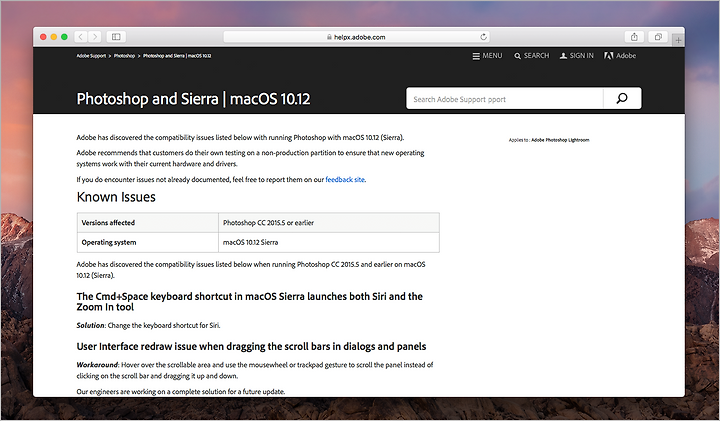Click the bold Workaround label
The height and width of the screenshot is (421, 720).
pyautogui.click(x=97, y=365)
